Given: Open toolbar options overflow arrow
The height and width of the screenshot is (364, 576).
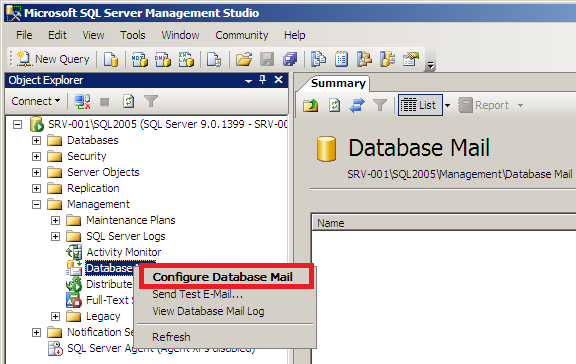Looking at the screenshot, I should pos(430,65).
